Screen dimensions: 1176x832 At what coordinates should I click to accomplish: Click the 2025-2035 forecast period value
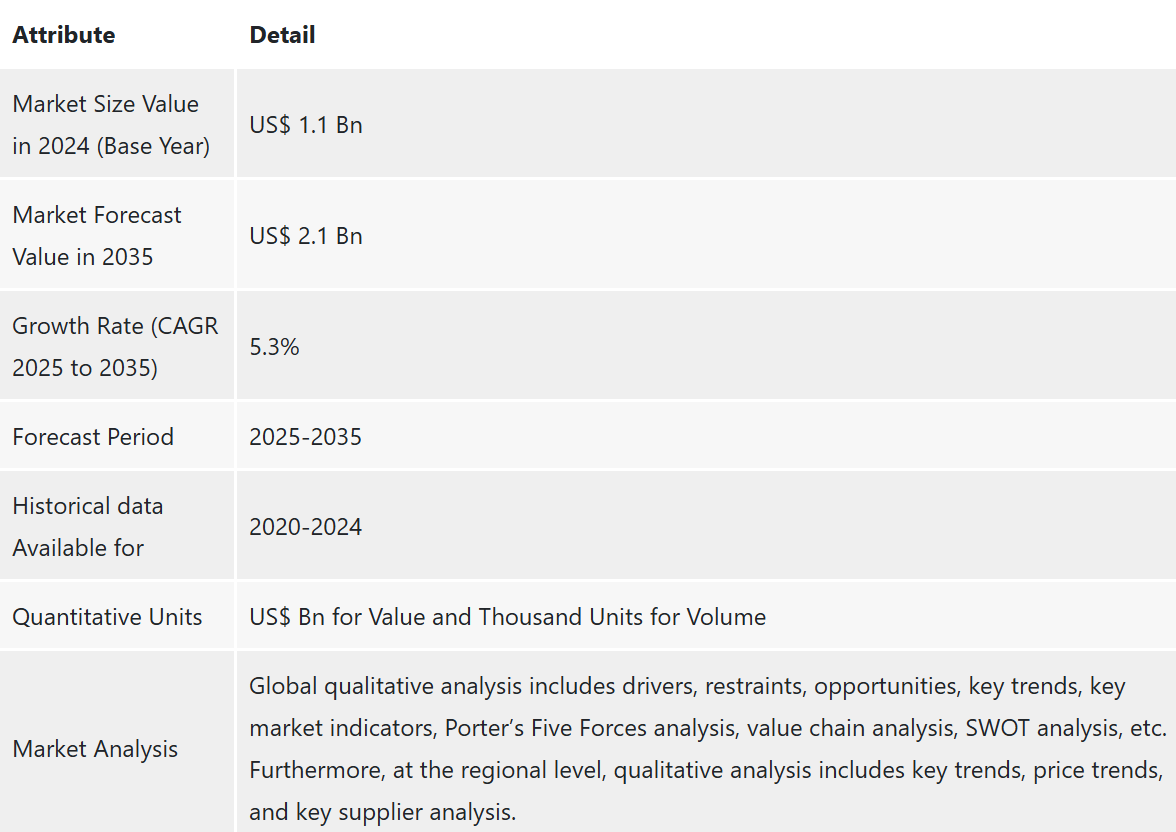click(x=305, y=437)
